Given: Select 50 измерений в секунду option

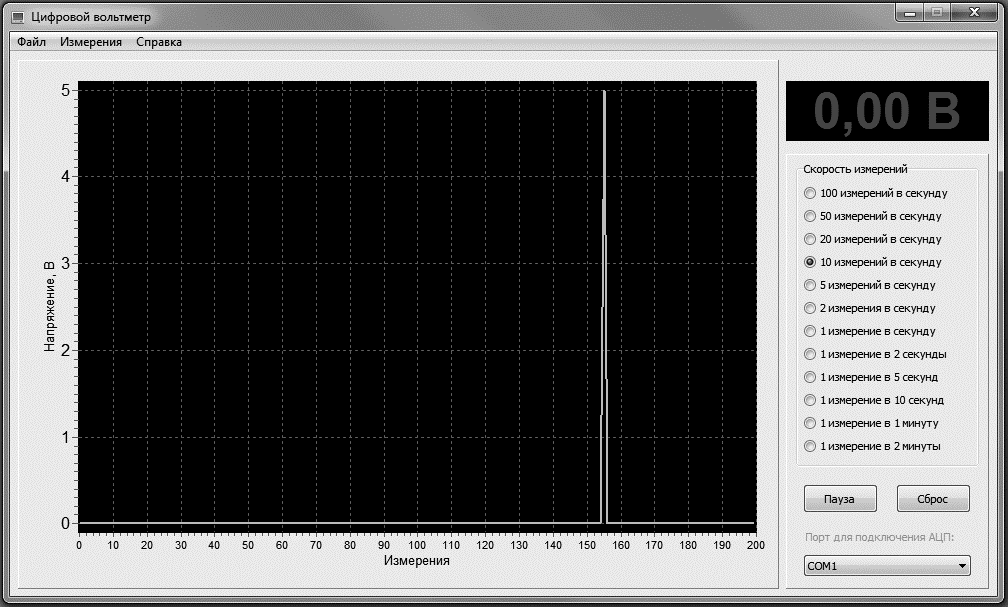Looking at the screenshot, I should [x=872, y=216].
